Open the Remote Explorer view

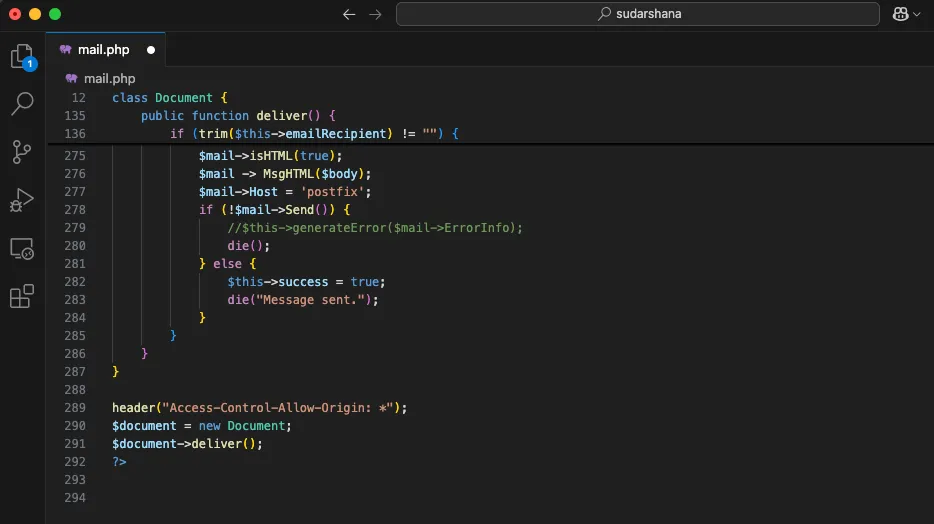point(22,248)
